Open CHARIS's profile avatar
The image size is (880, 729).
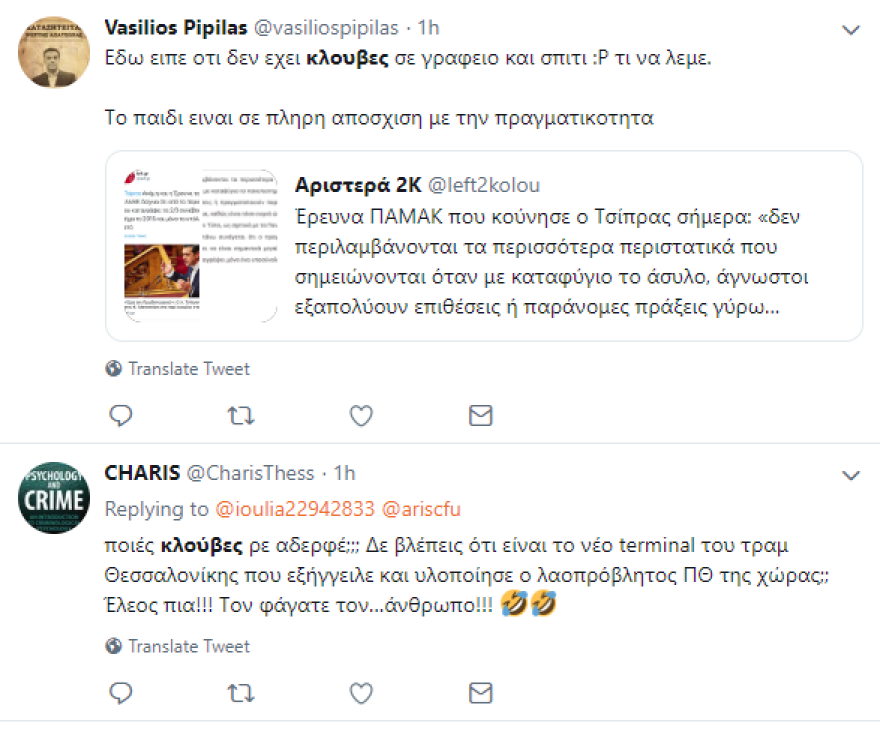(x=53, y=496)
